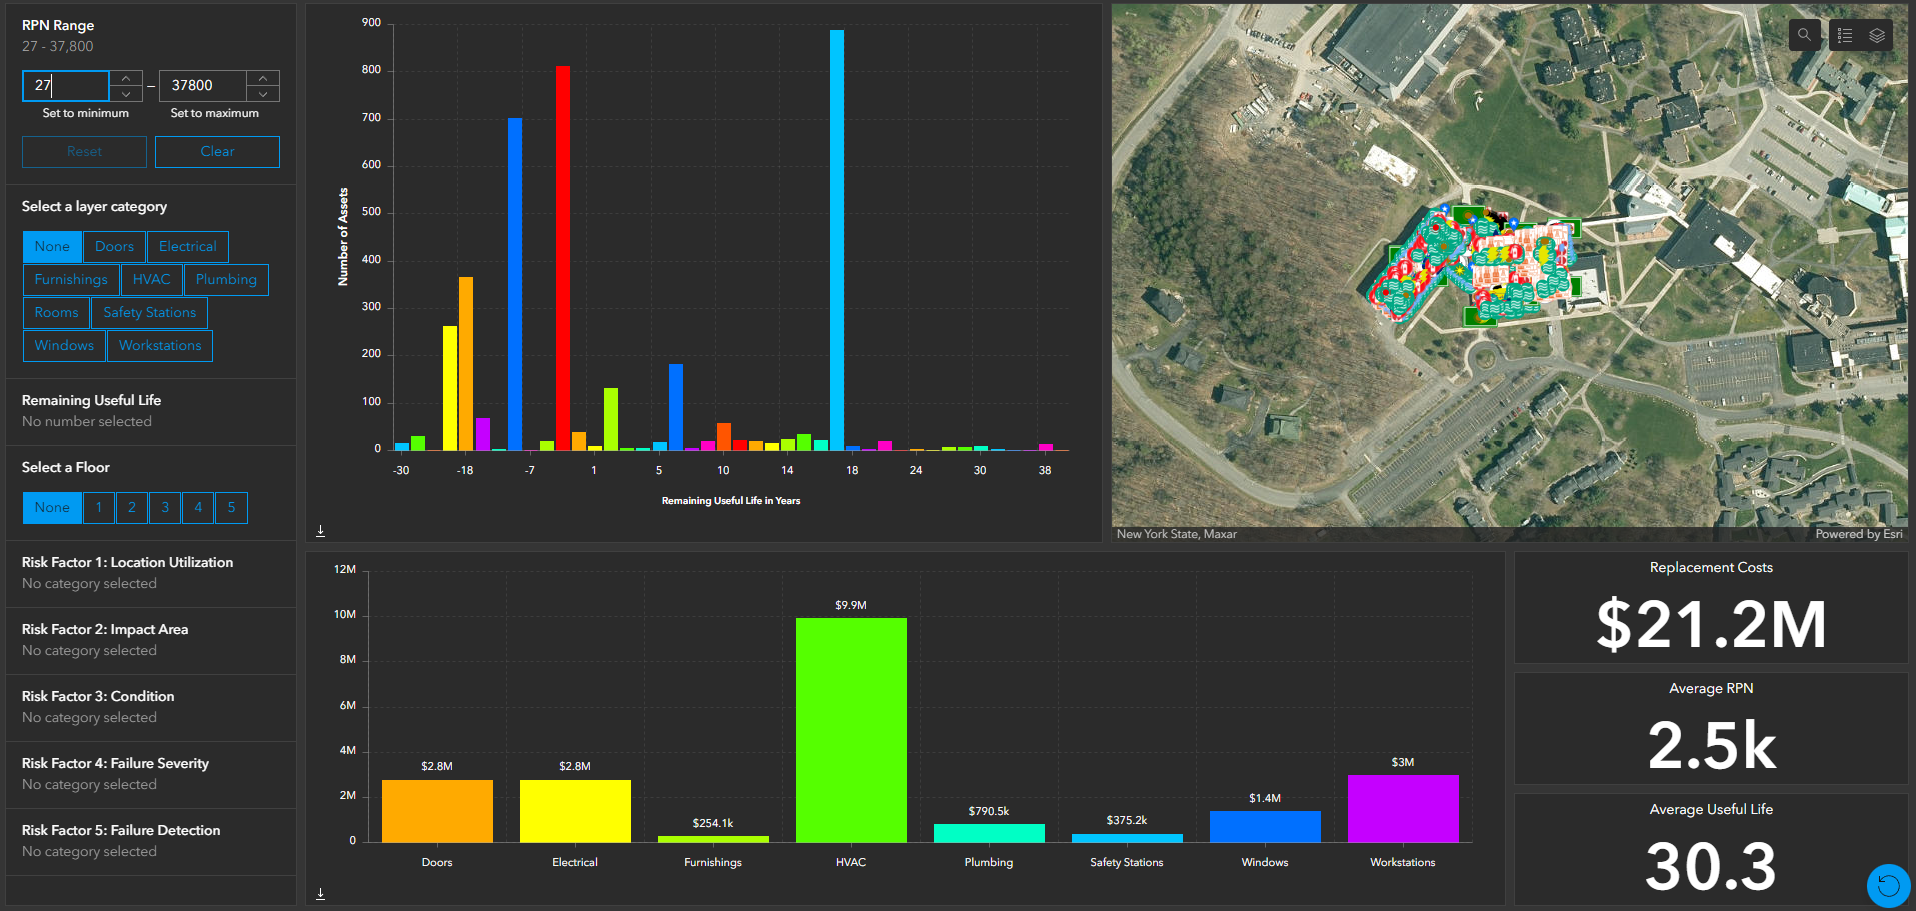This screenshot has height=911, width=1916.
Task: Select None under Select a layer category
Action: click(x=52, y=246)
